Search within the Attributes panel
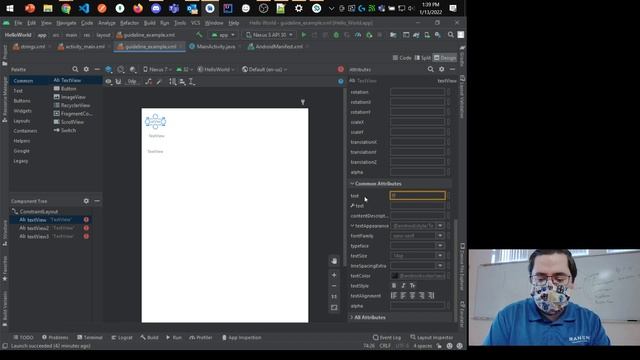Image resolution: width=640 pixels, height=360 pixels. click(x=431, y=69)
